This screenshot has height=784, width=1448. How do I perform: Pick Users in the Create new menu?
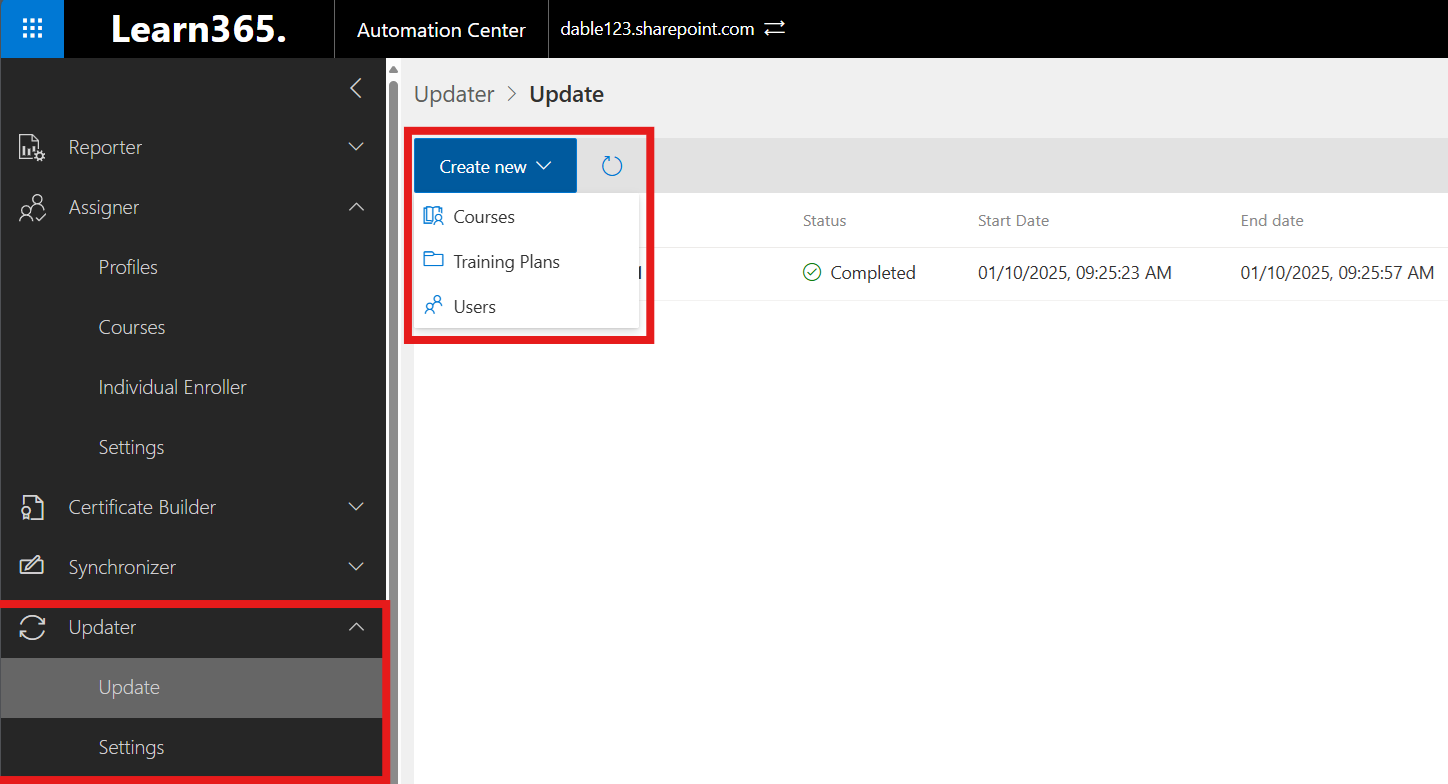coord(474,307)
